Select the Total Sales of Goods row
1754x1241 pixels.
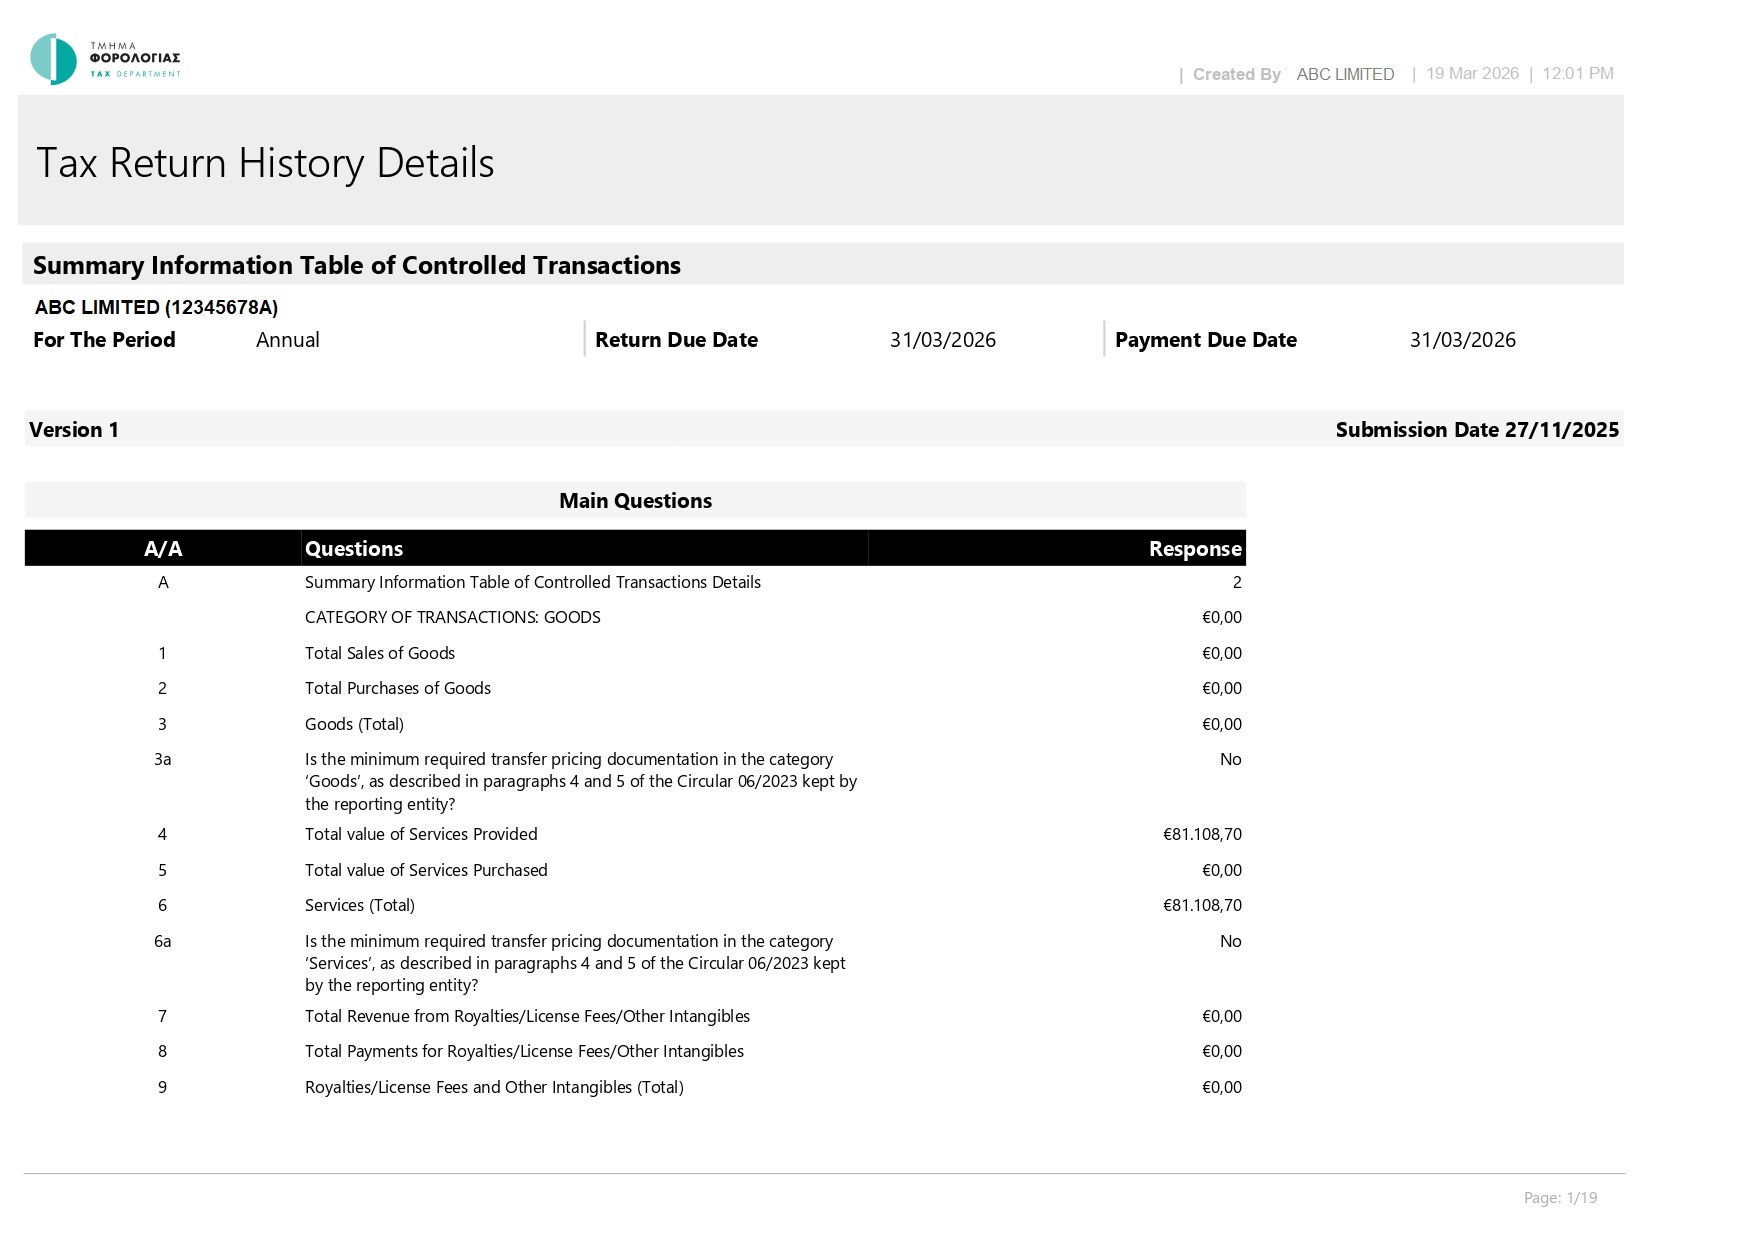pos(635,653)
